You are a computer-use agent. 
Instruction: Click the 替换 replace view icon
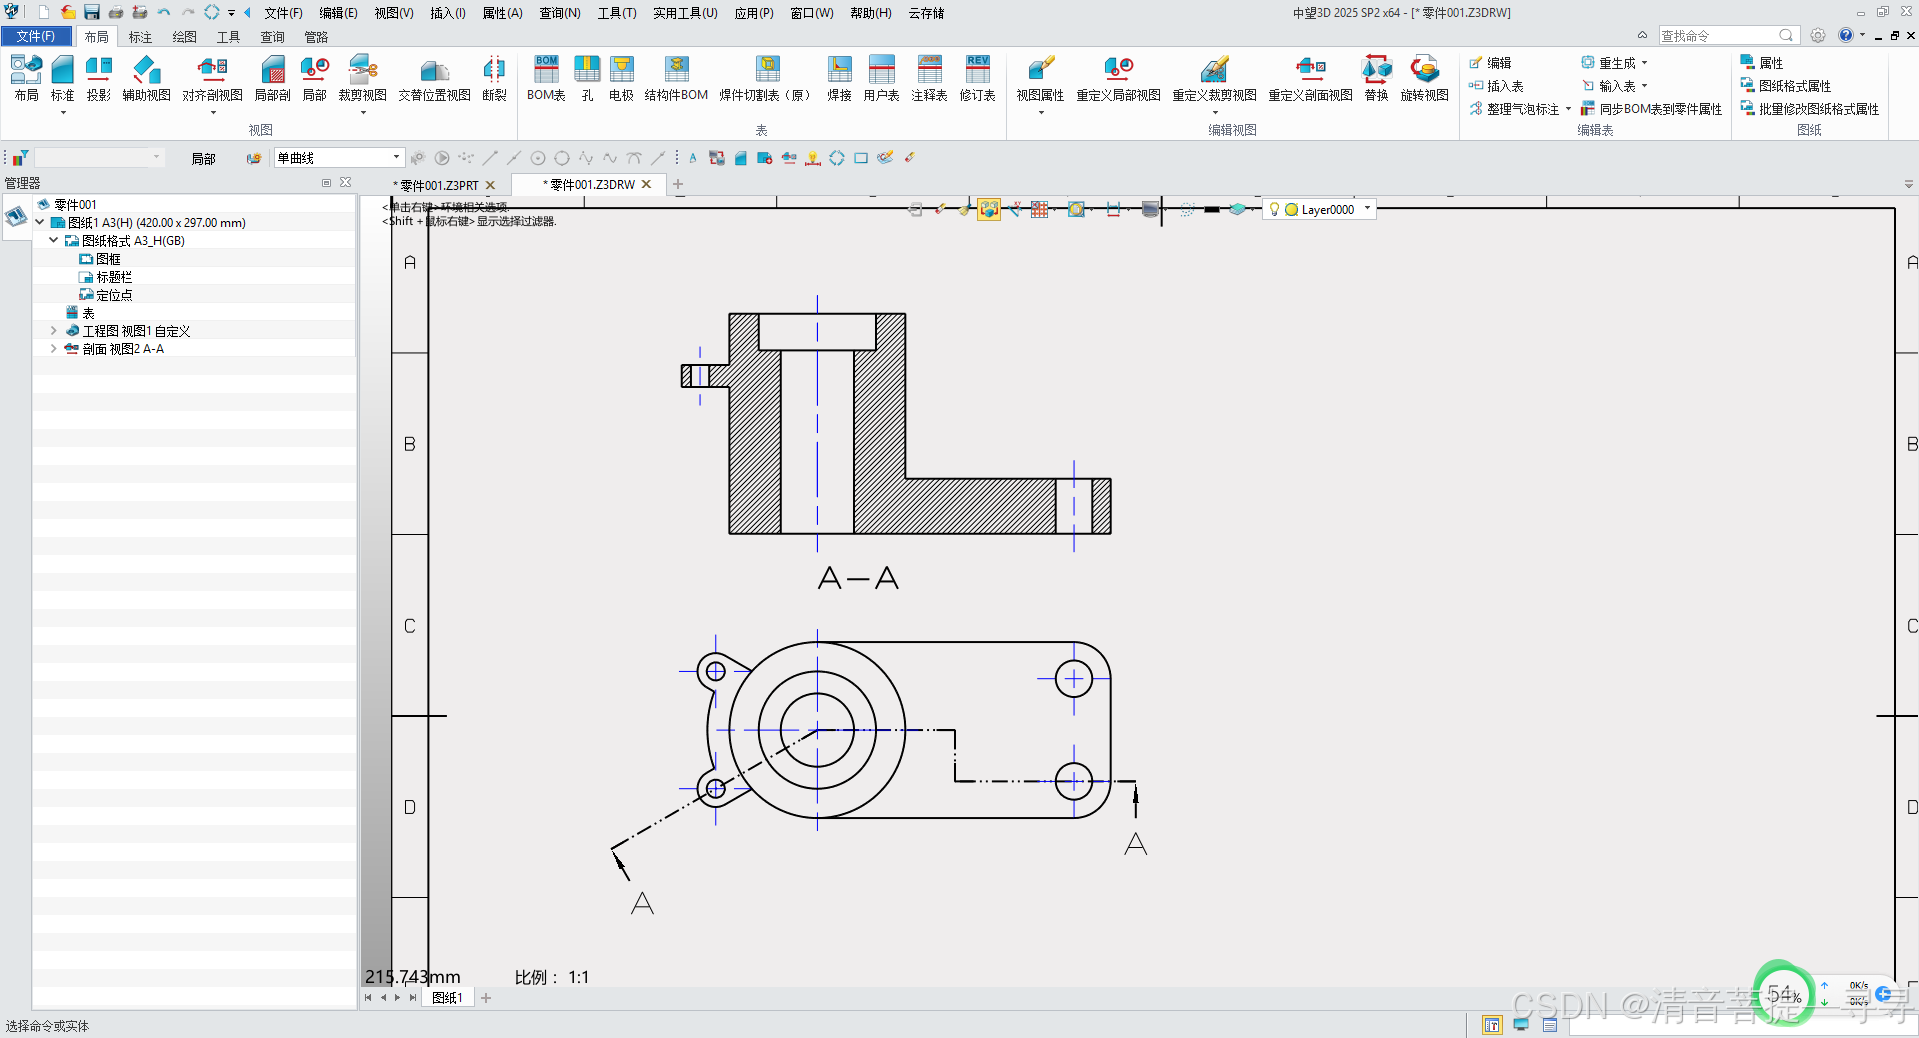pos(1376,78)
